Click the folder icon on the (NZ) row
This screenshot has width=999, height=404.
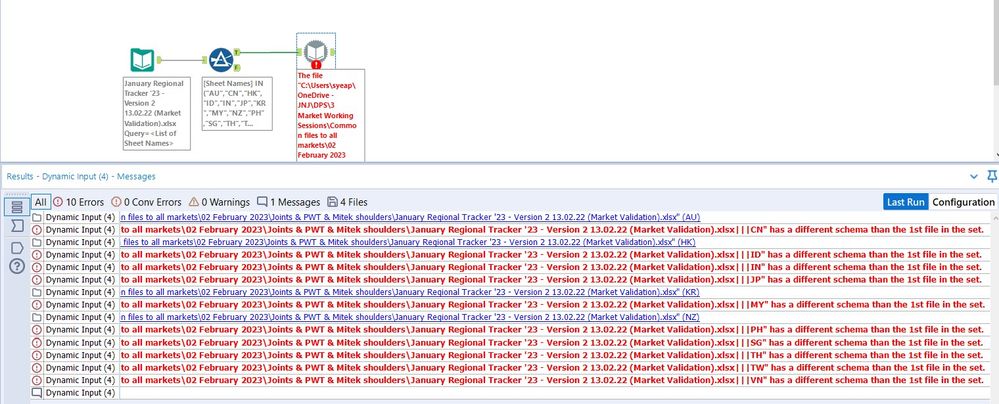point(37,317)
